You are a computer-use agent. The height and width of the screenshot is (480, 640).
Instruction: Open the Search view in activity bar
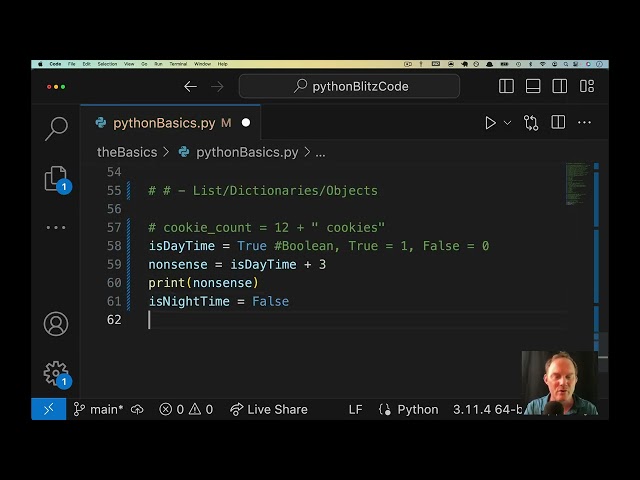pos(56,129)
